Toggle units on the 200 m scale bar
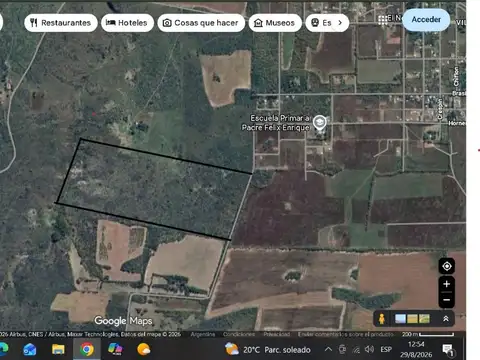480x360 pixels. pyautogui.click(x=428, y=334)
